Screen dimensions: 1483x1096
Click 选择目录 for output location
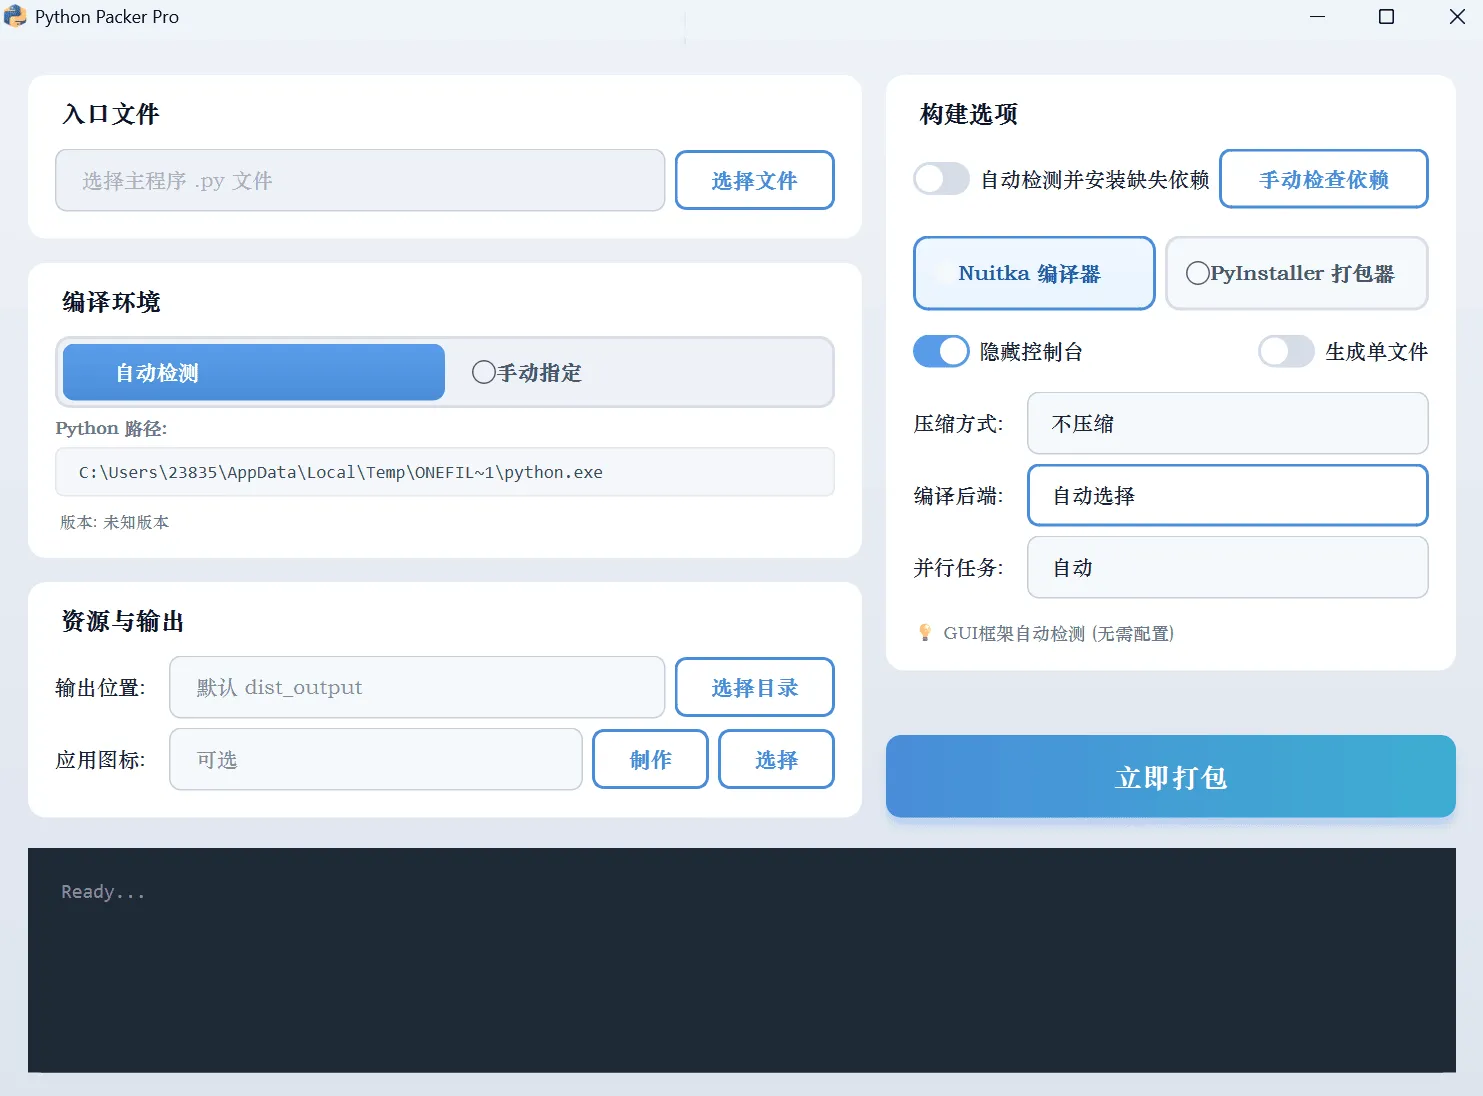point(754,687)
